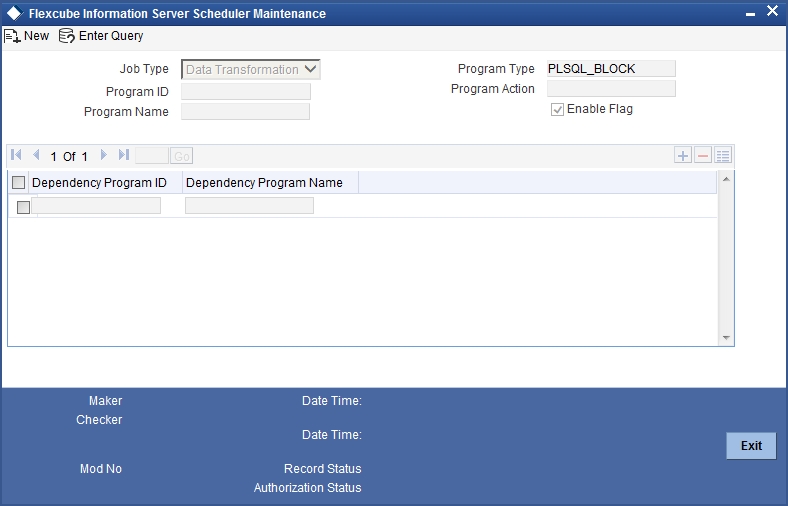Click the Flexcube diamond logo icon
This screenshot has height=506, width=788.
tap(15, 13)
